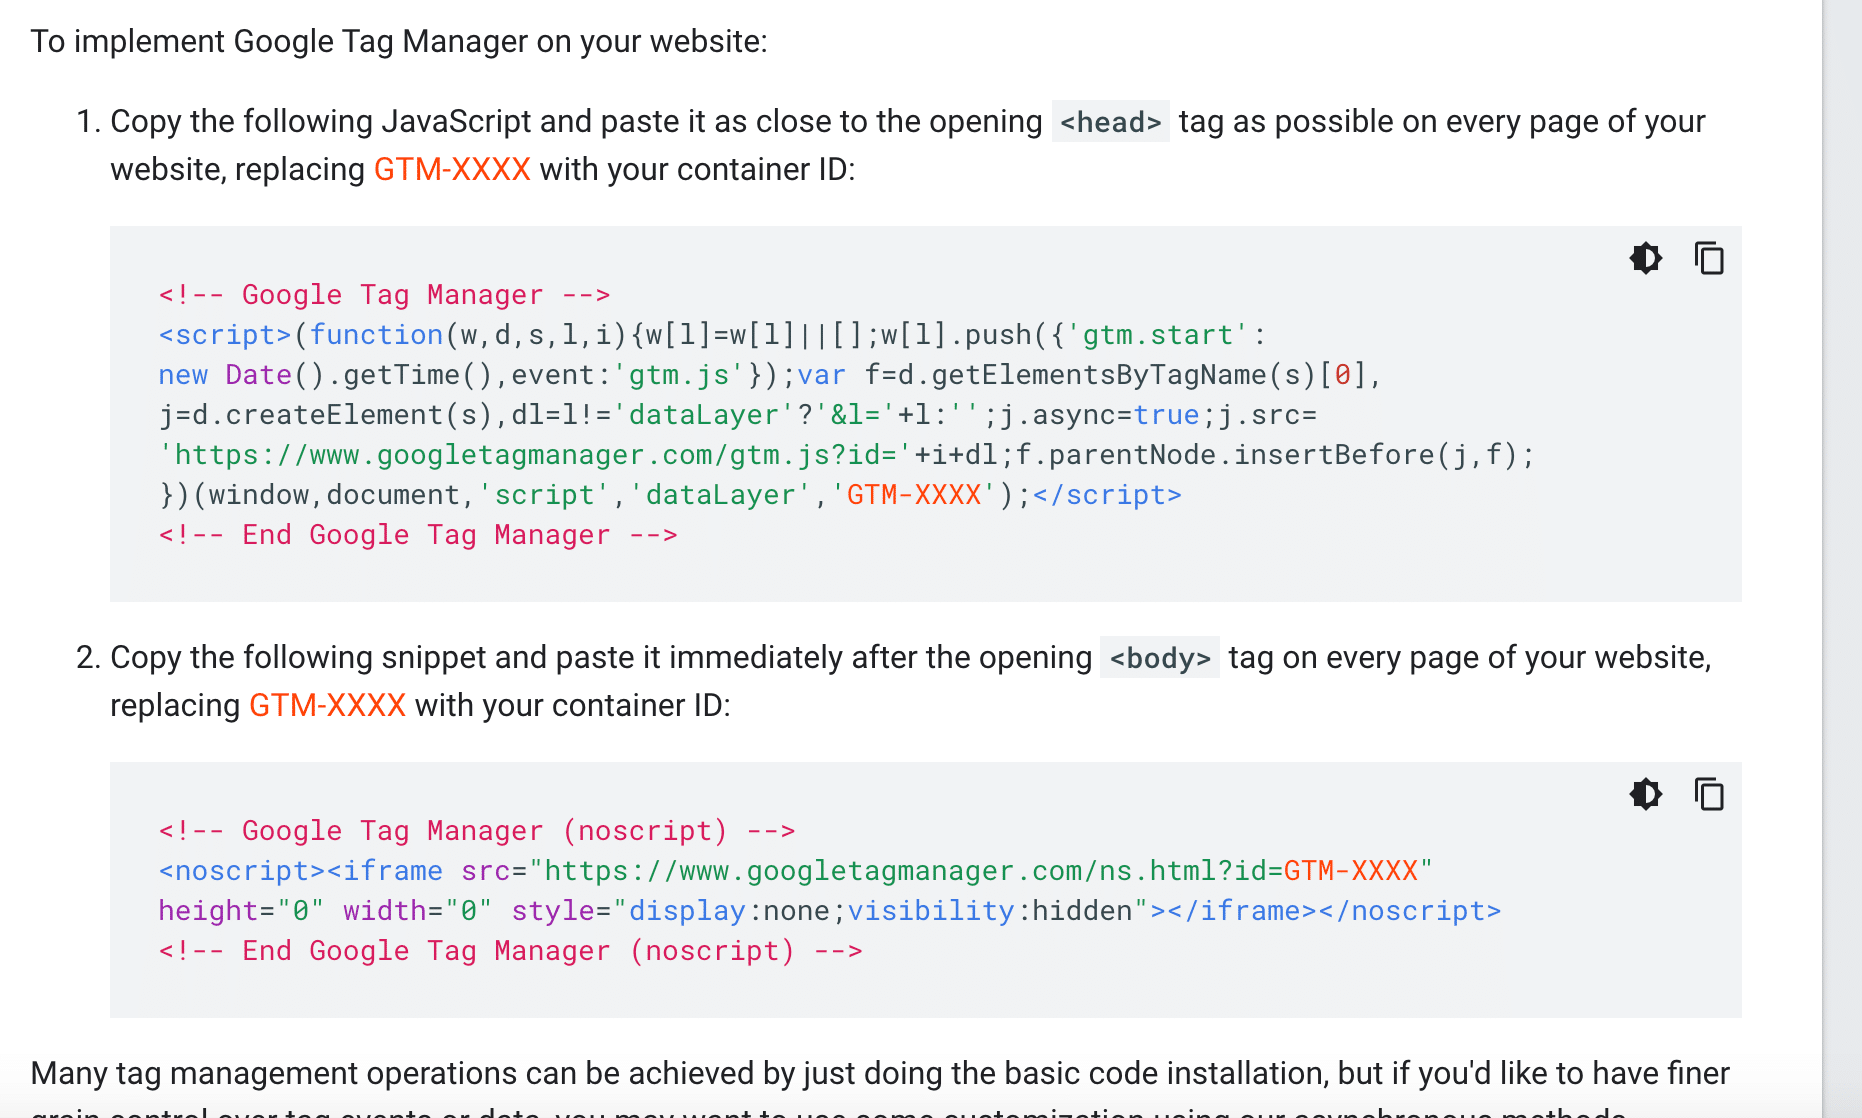Click the 'Google Tag Manager -->' opening comment line
This screenshot has height=1118, width=1862.
pos(384,295)
